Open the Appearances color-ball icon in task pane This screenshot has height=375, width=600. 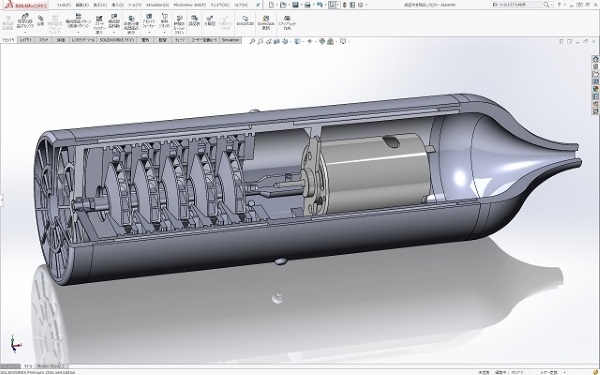click(595, 89)
